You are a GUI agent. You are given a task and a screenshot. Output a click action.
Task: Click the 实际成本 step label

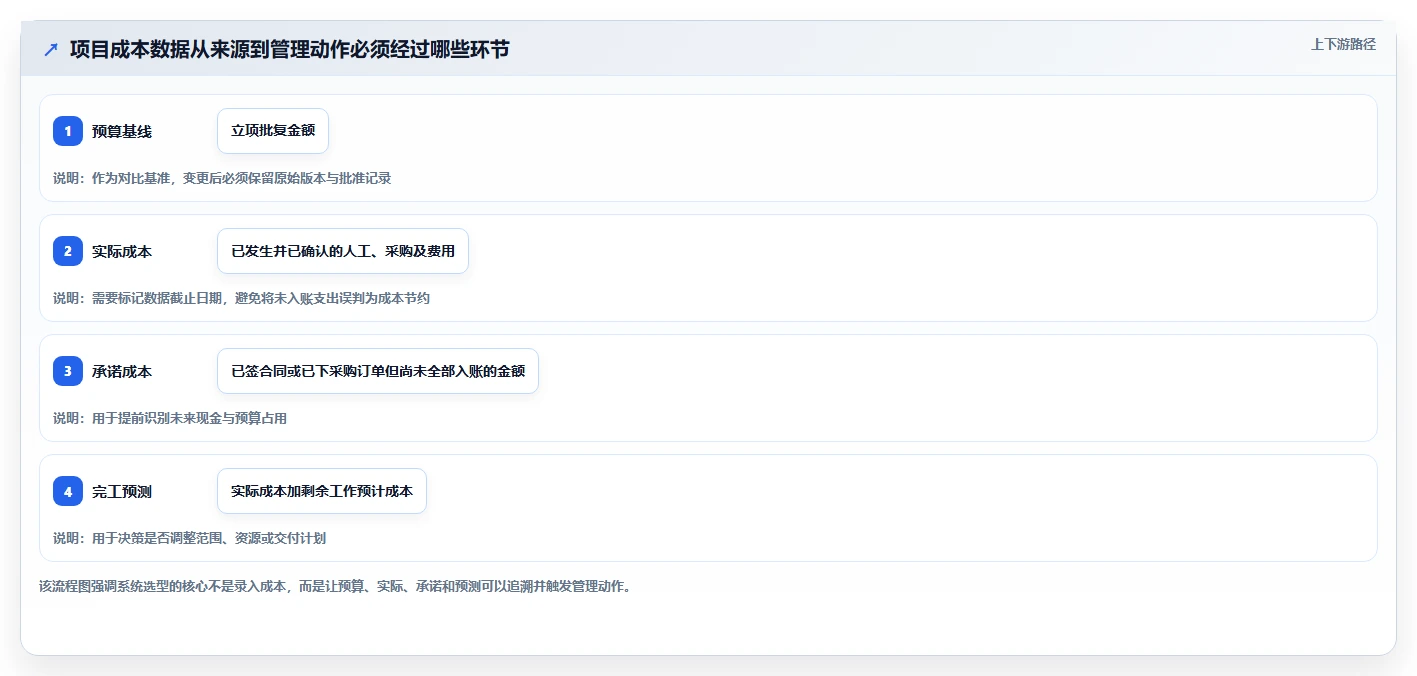pyautogui.click(x=122, y=251)
